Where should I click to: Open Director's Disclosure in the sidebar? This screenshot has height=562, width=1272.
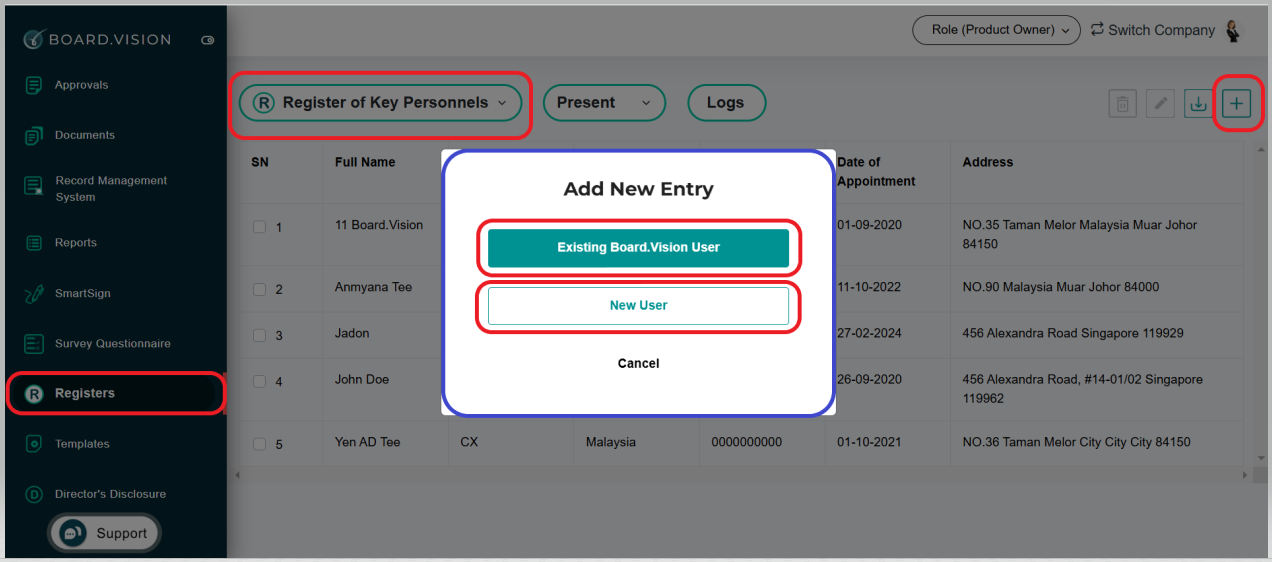click(x=110, y=494)
